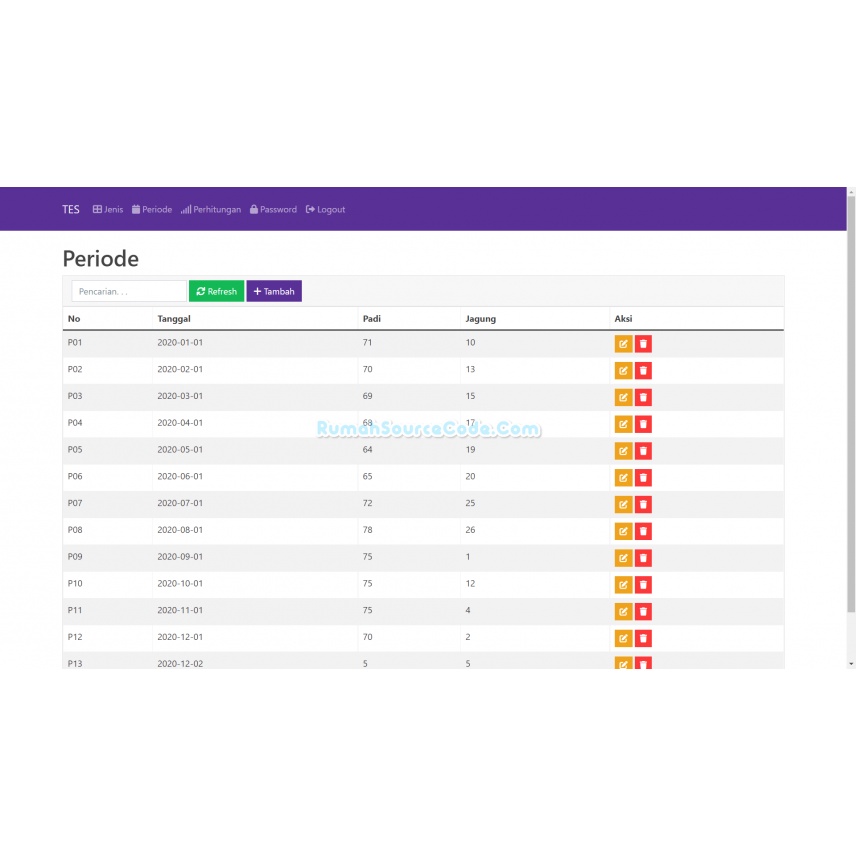The image size is (856, 856).
Task: Delete the P11 row
Action: point(643,611)
